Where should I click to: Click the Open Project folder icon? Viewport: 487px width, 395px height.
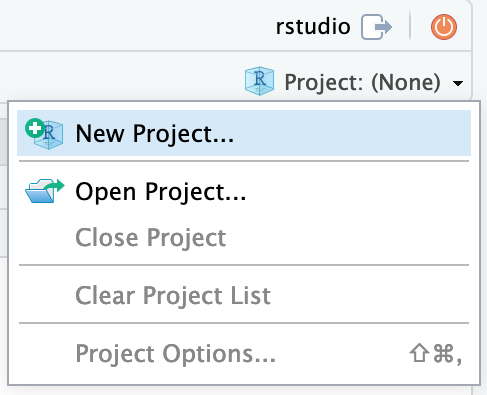(x=45, y=191)
